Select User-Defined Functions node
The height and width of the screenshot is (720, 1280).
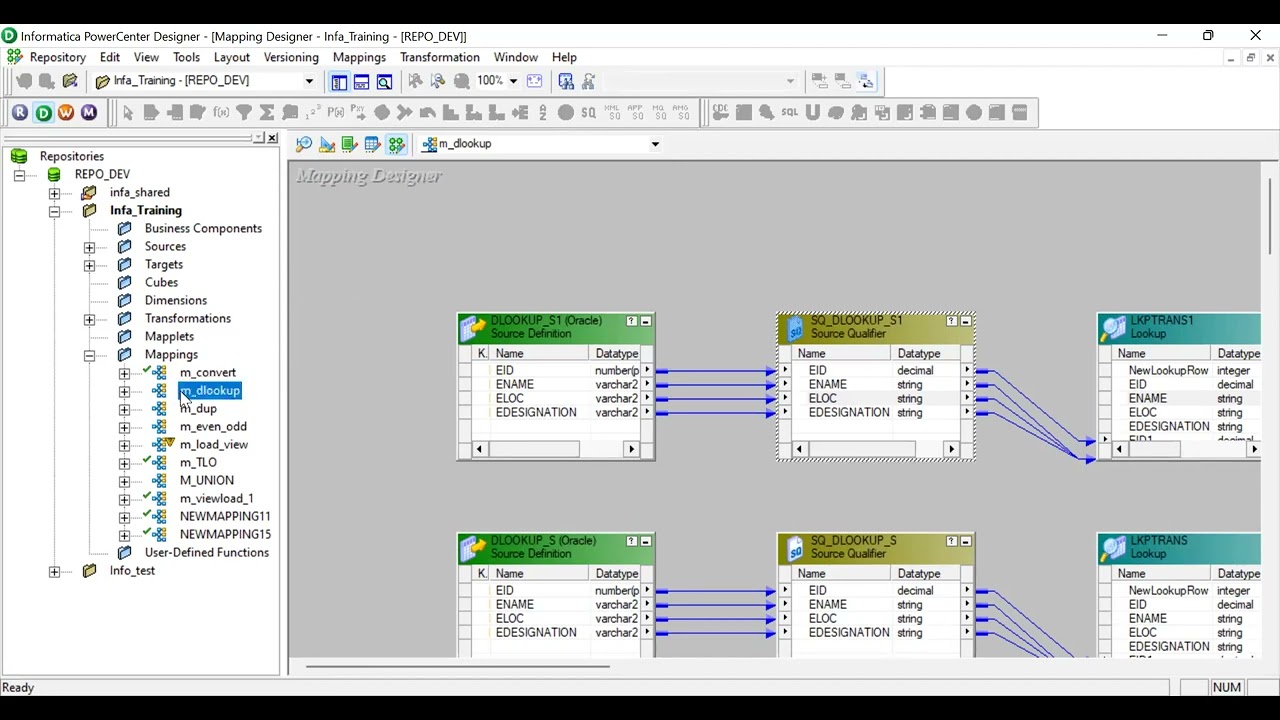click(x=207, y=553)
